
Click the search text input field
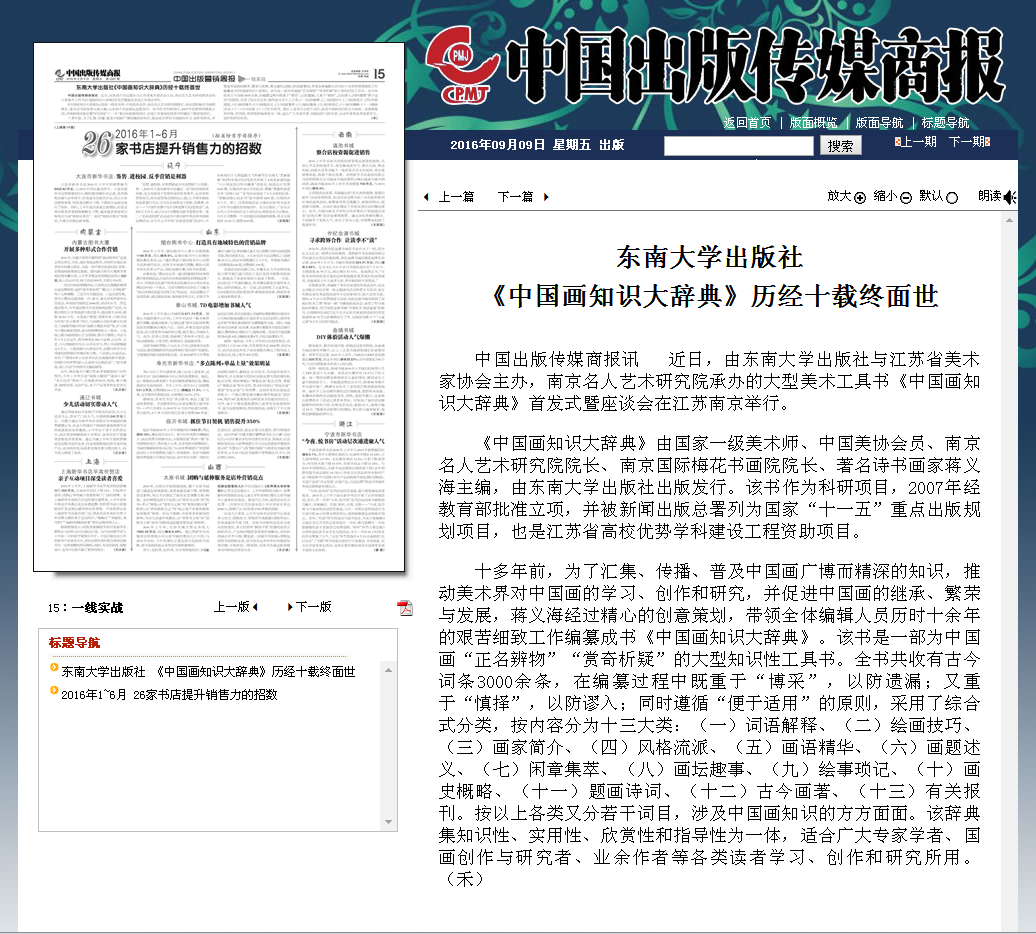(738, 146)
